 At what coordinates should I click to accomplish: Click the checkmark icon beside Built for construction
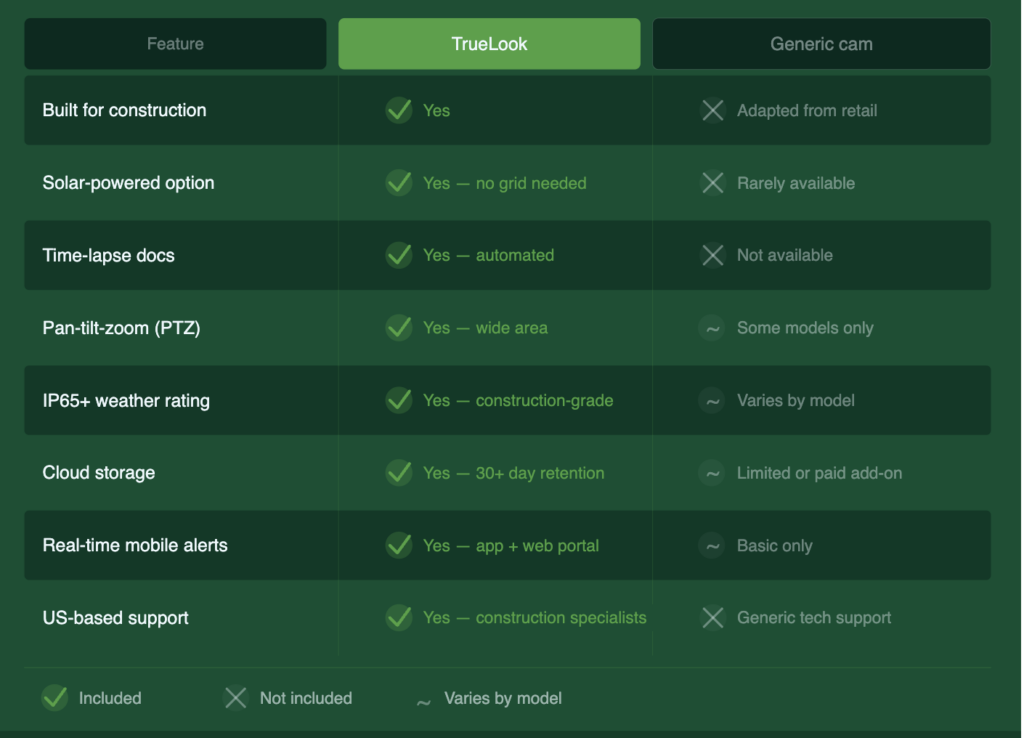[x=399, y=110]
